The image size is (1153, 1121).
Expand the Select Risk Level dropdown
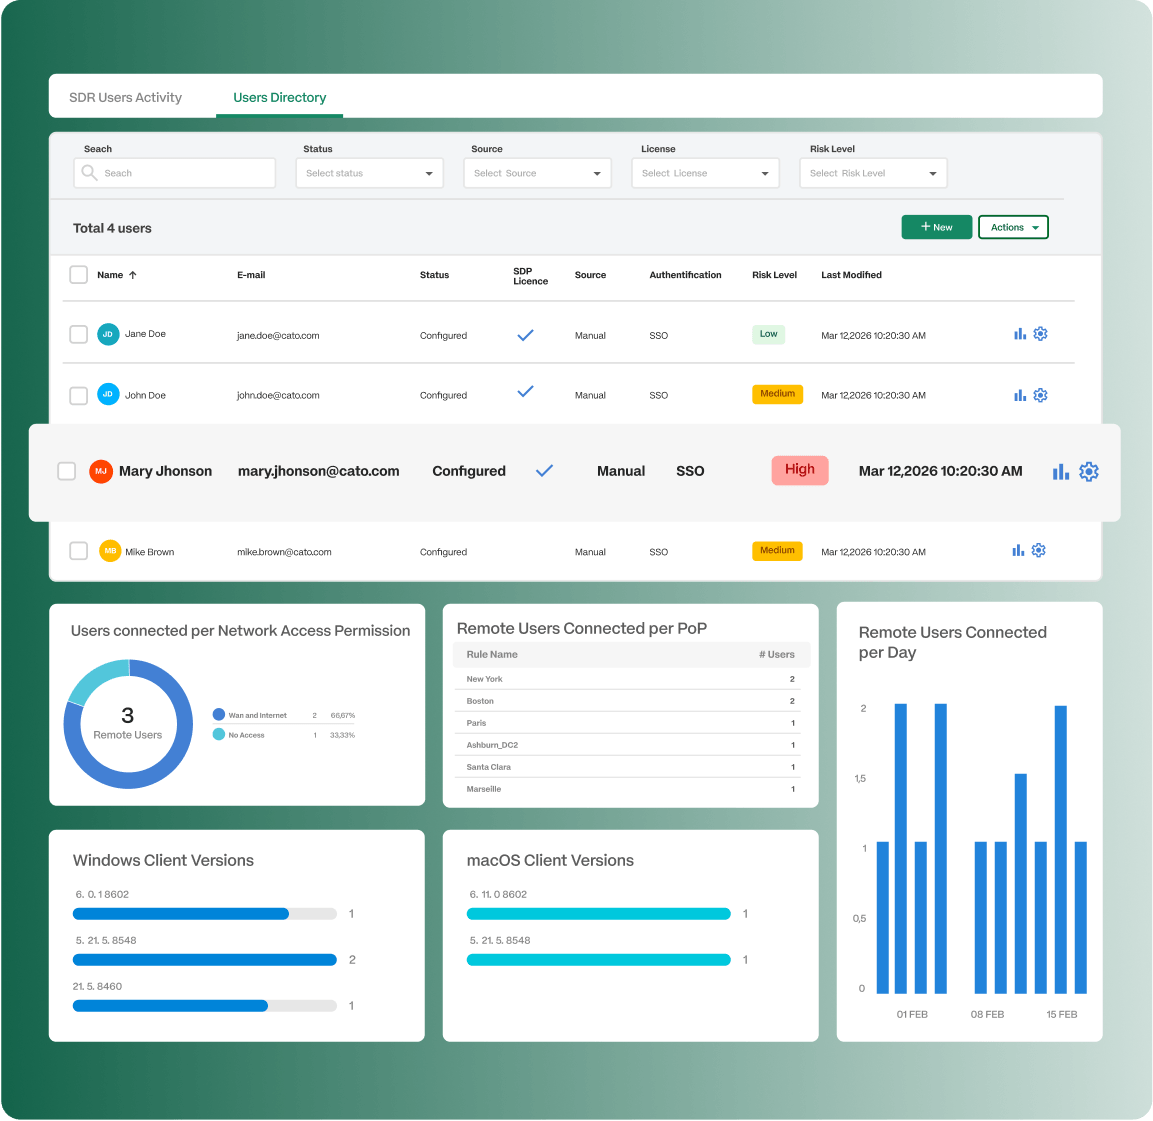tap(873, 173)
